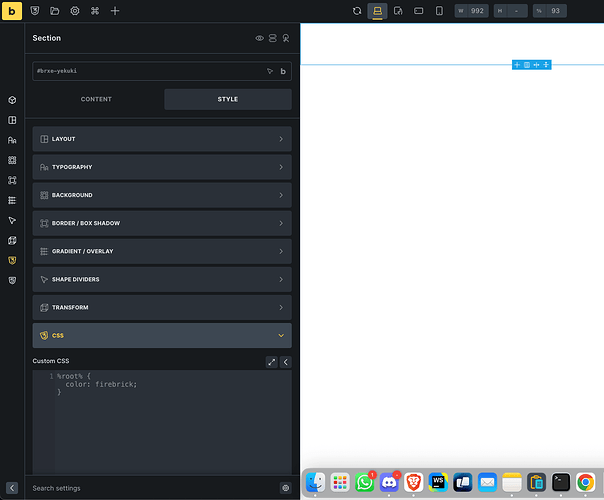Expand the TYPOGRAPHY style group
The width and height of the screenshot is (604, 500).
162,167
